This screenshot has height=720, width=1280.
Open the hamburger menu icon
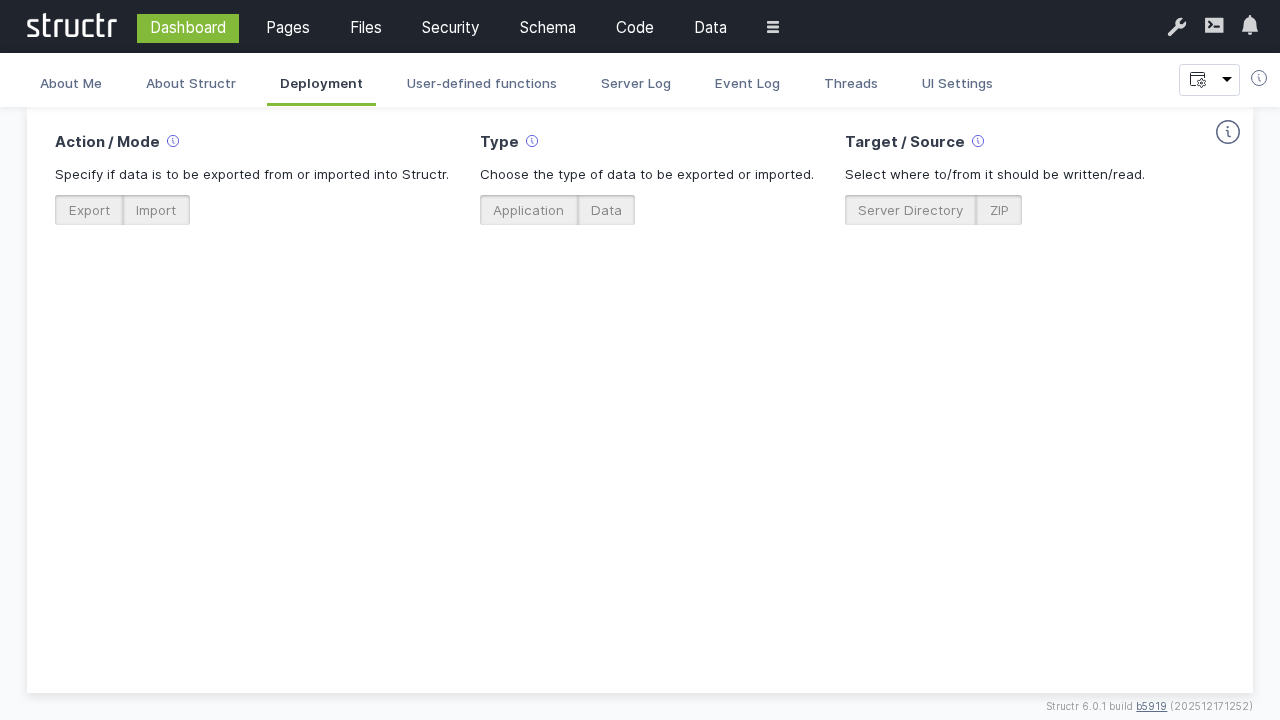pos(772,27)
